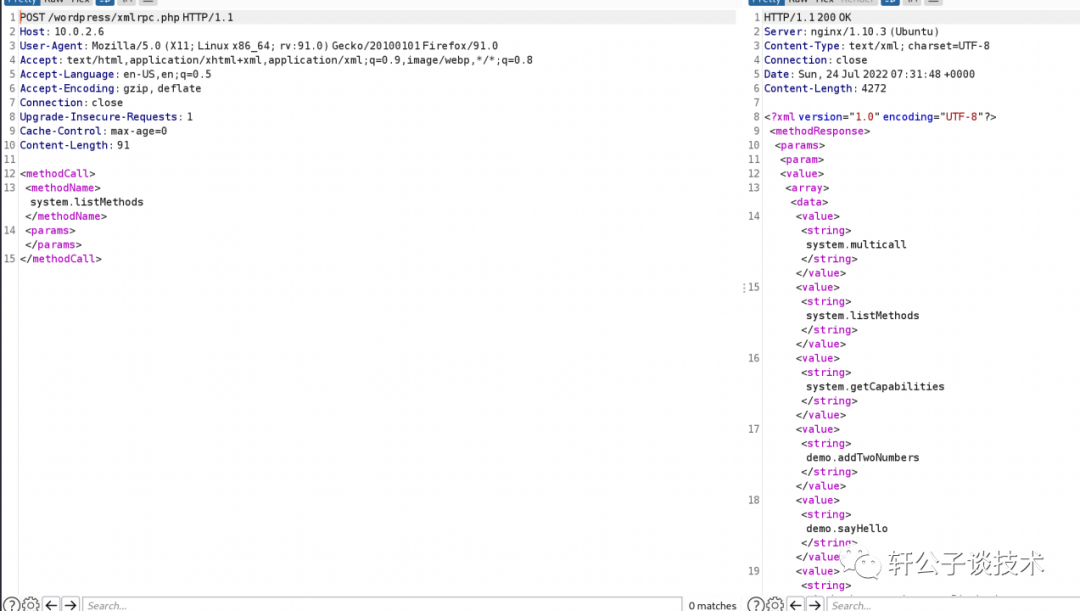Open request search settings gear
The image size is (1080, 611).
(x=31, y=605)
